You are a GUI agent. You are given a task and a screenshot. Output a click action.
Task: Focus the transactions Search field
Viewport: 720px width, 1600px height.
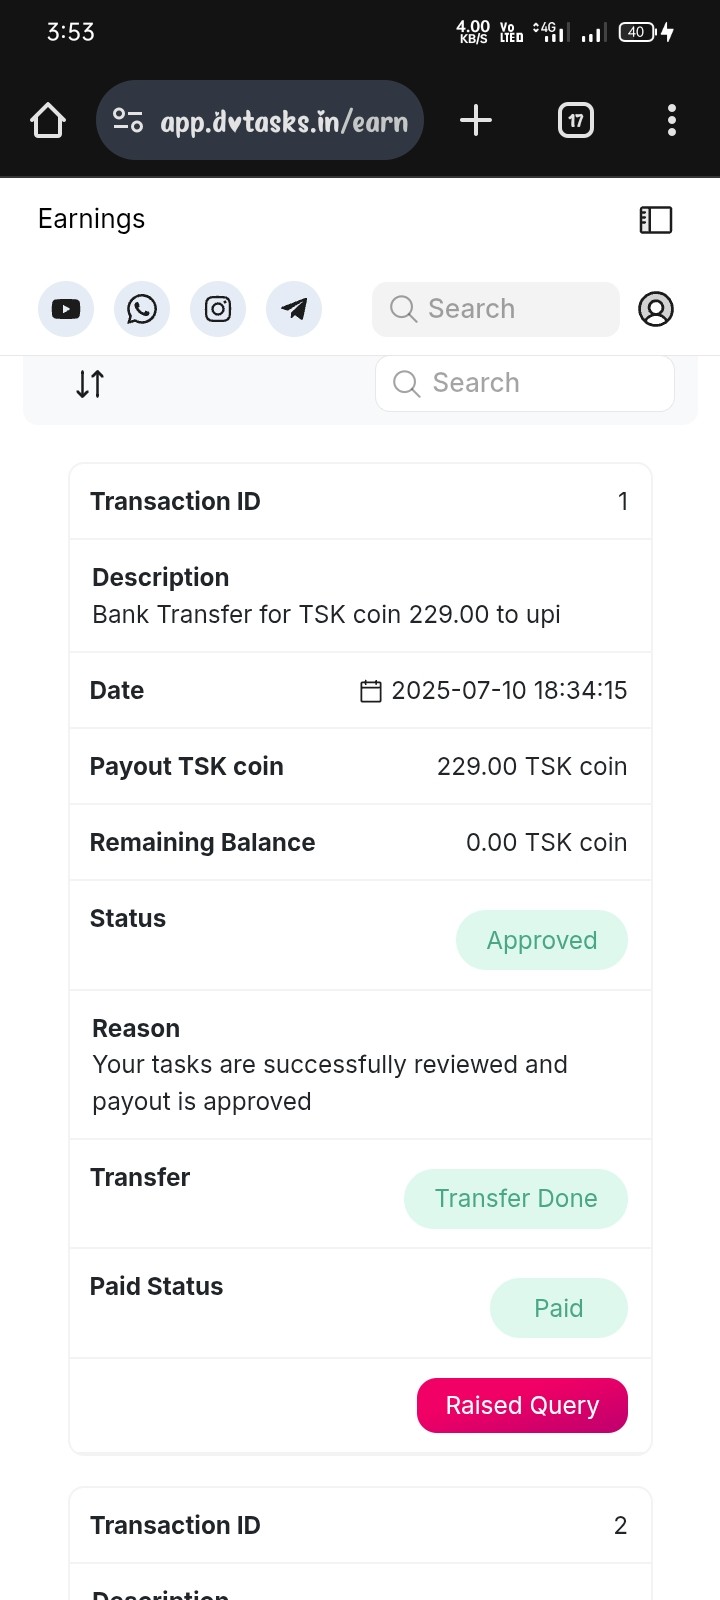point(525,383)
